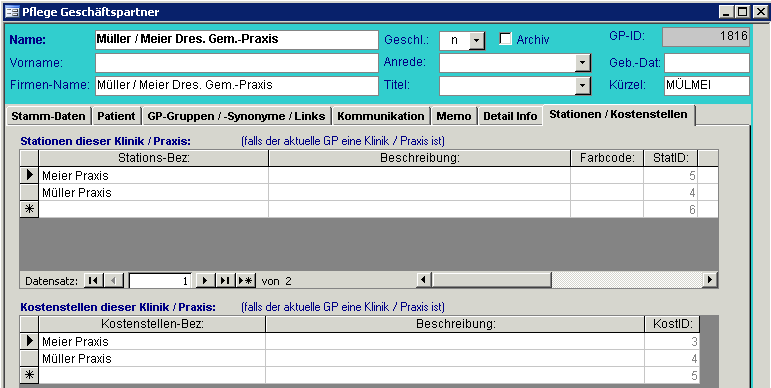Switch to the Stamm-Daten tab

tap(48, 117)
